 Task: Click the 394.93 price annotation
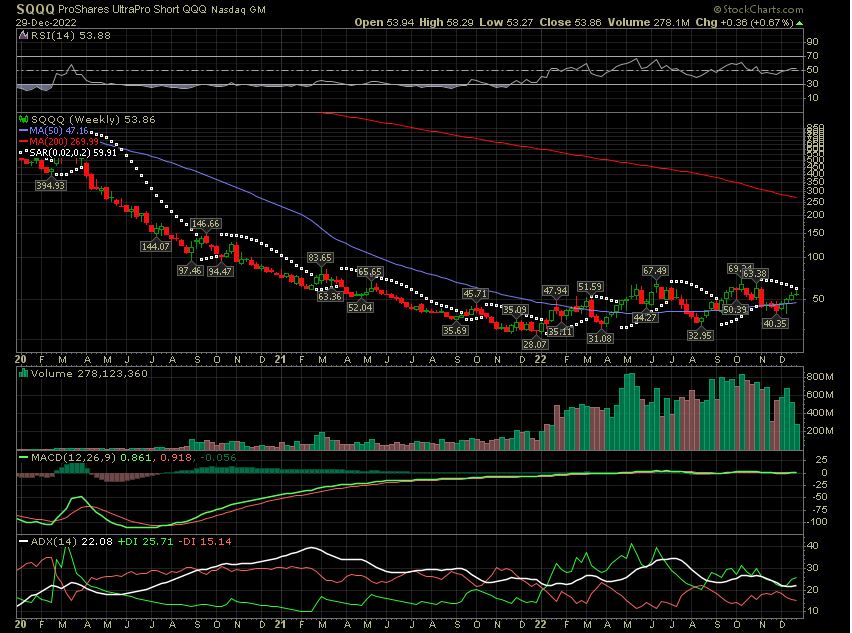point(51,185)
